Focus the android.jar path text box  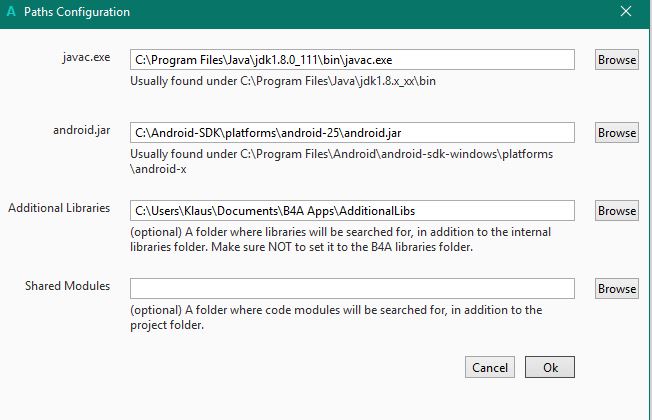coord(352,132)
